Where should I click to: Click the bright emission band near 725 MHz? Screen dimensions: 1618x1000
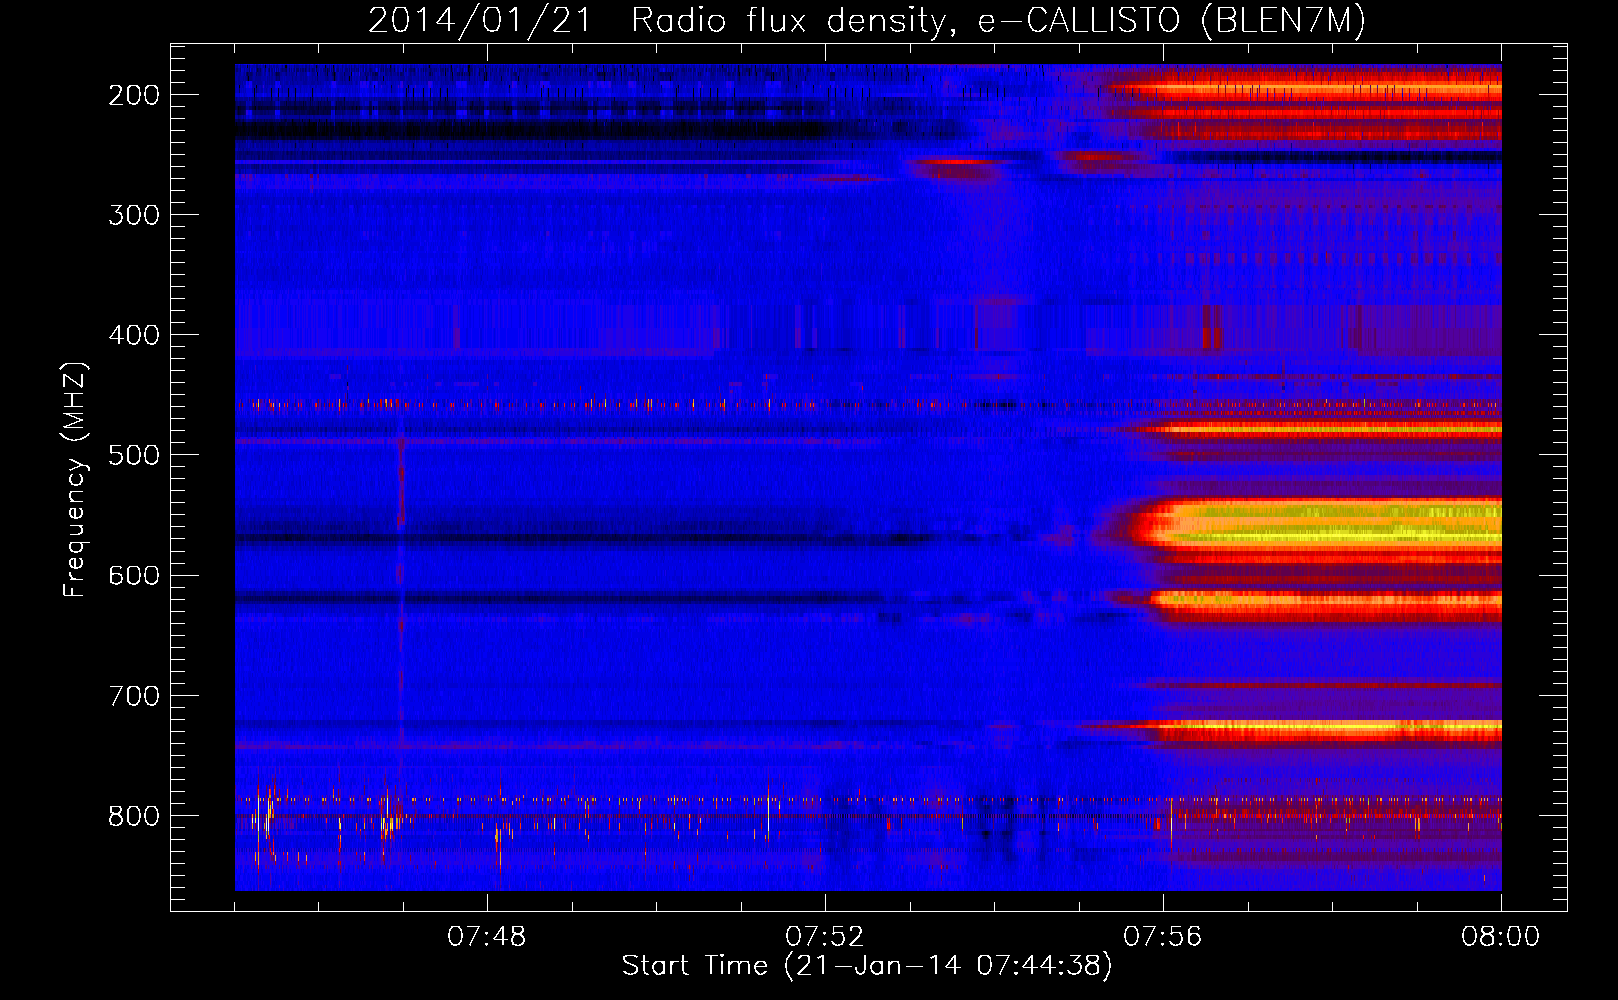[1325, 730]
